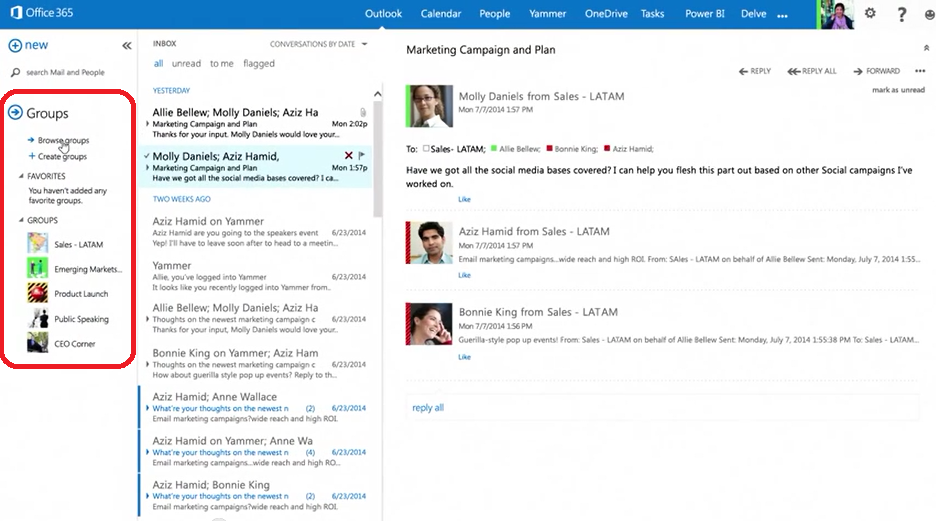Collapse the Favorites section
Viewport: 936px width, 521px height.
coord(22,176)
